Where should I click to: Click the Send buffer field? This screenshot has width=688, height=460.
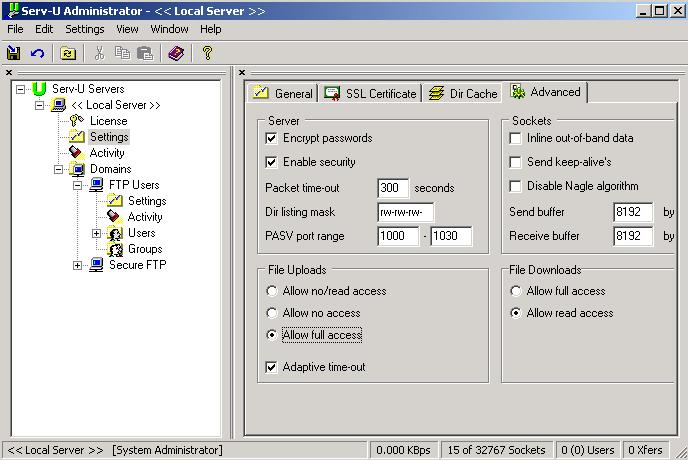tap(633, 212)
